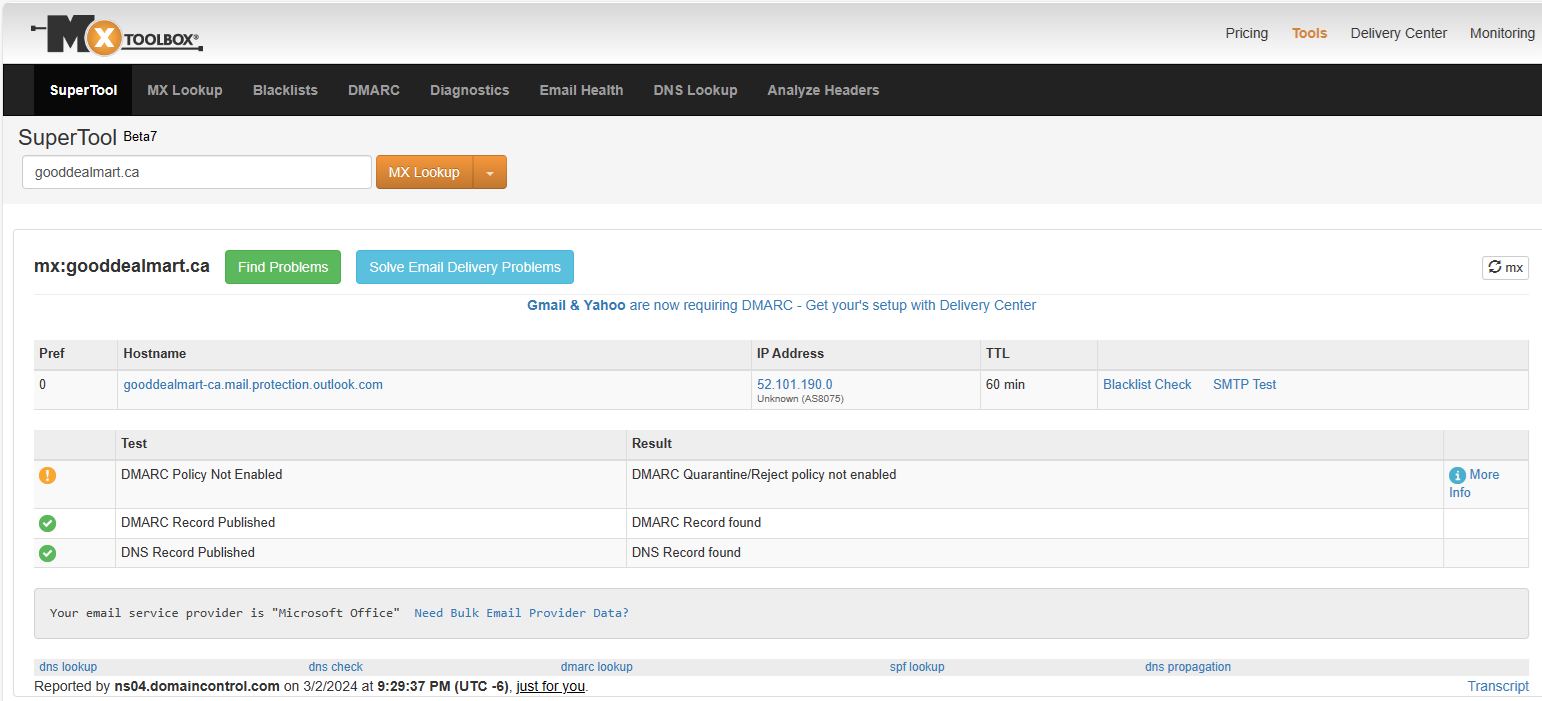The height and width of the screenshot is (701, 1542).
Task: Click the mx:gooddealmart.ca heading
Action: (x=122, y=266)
